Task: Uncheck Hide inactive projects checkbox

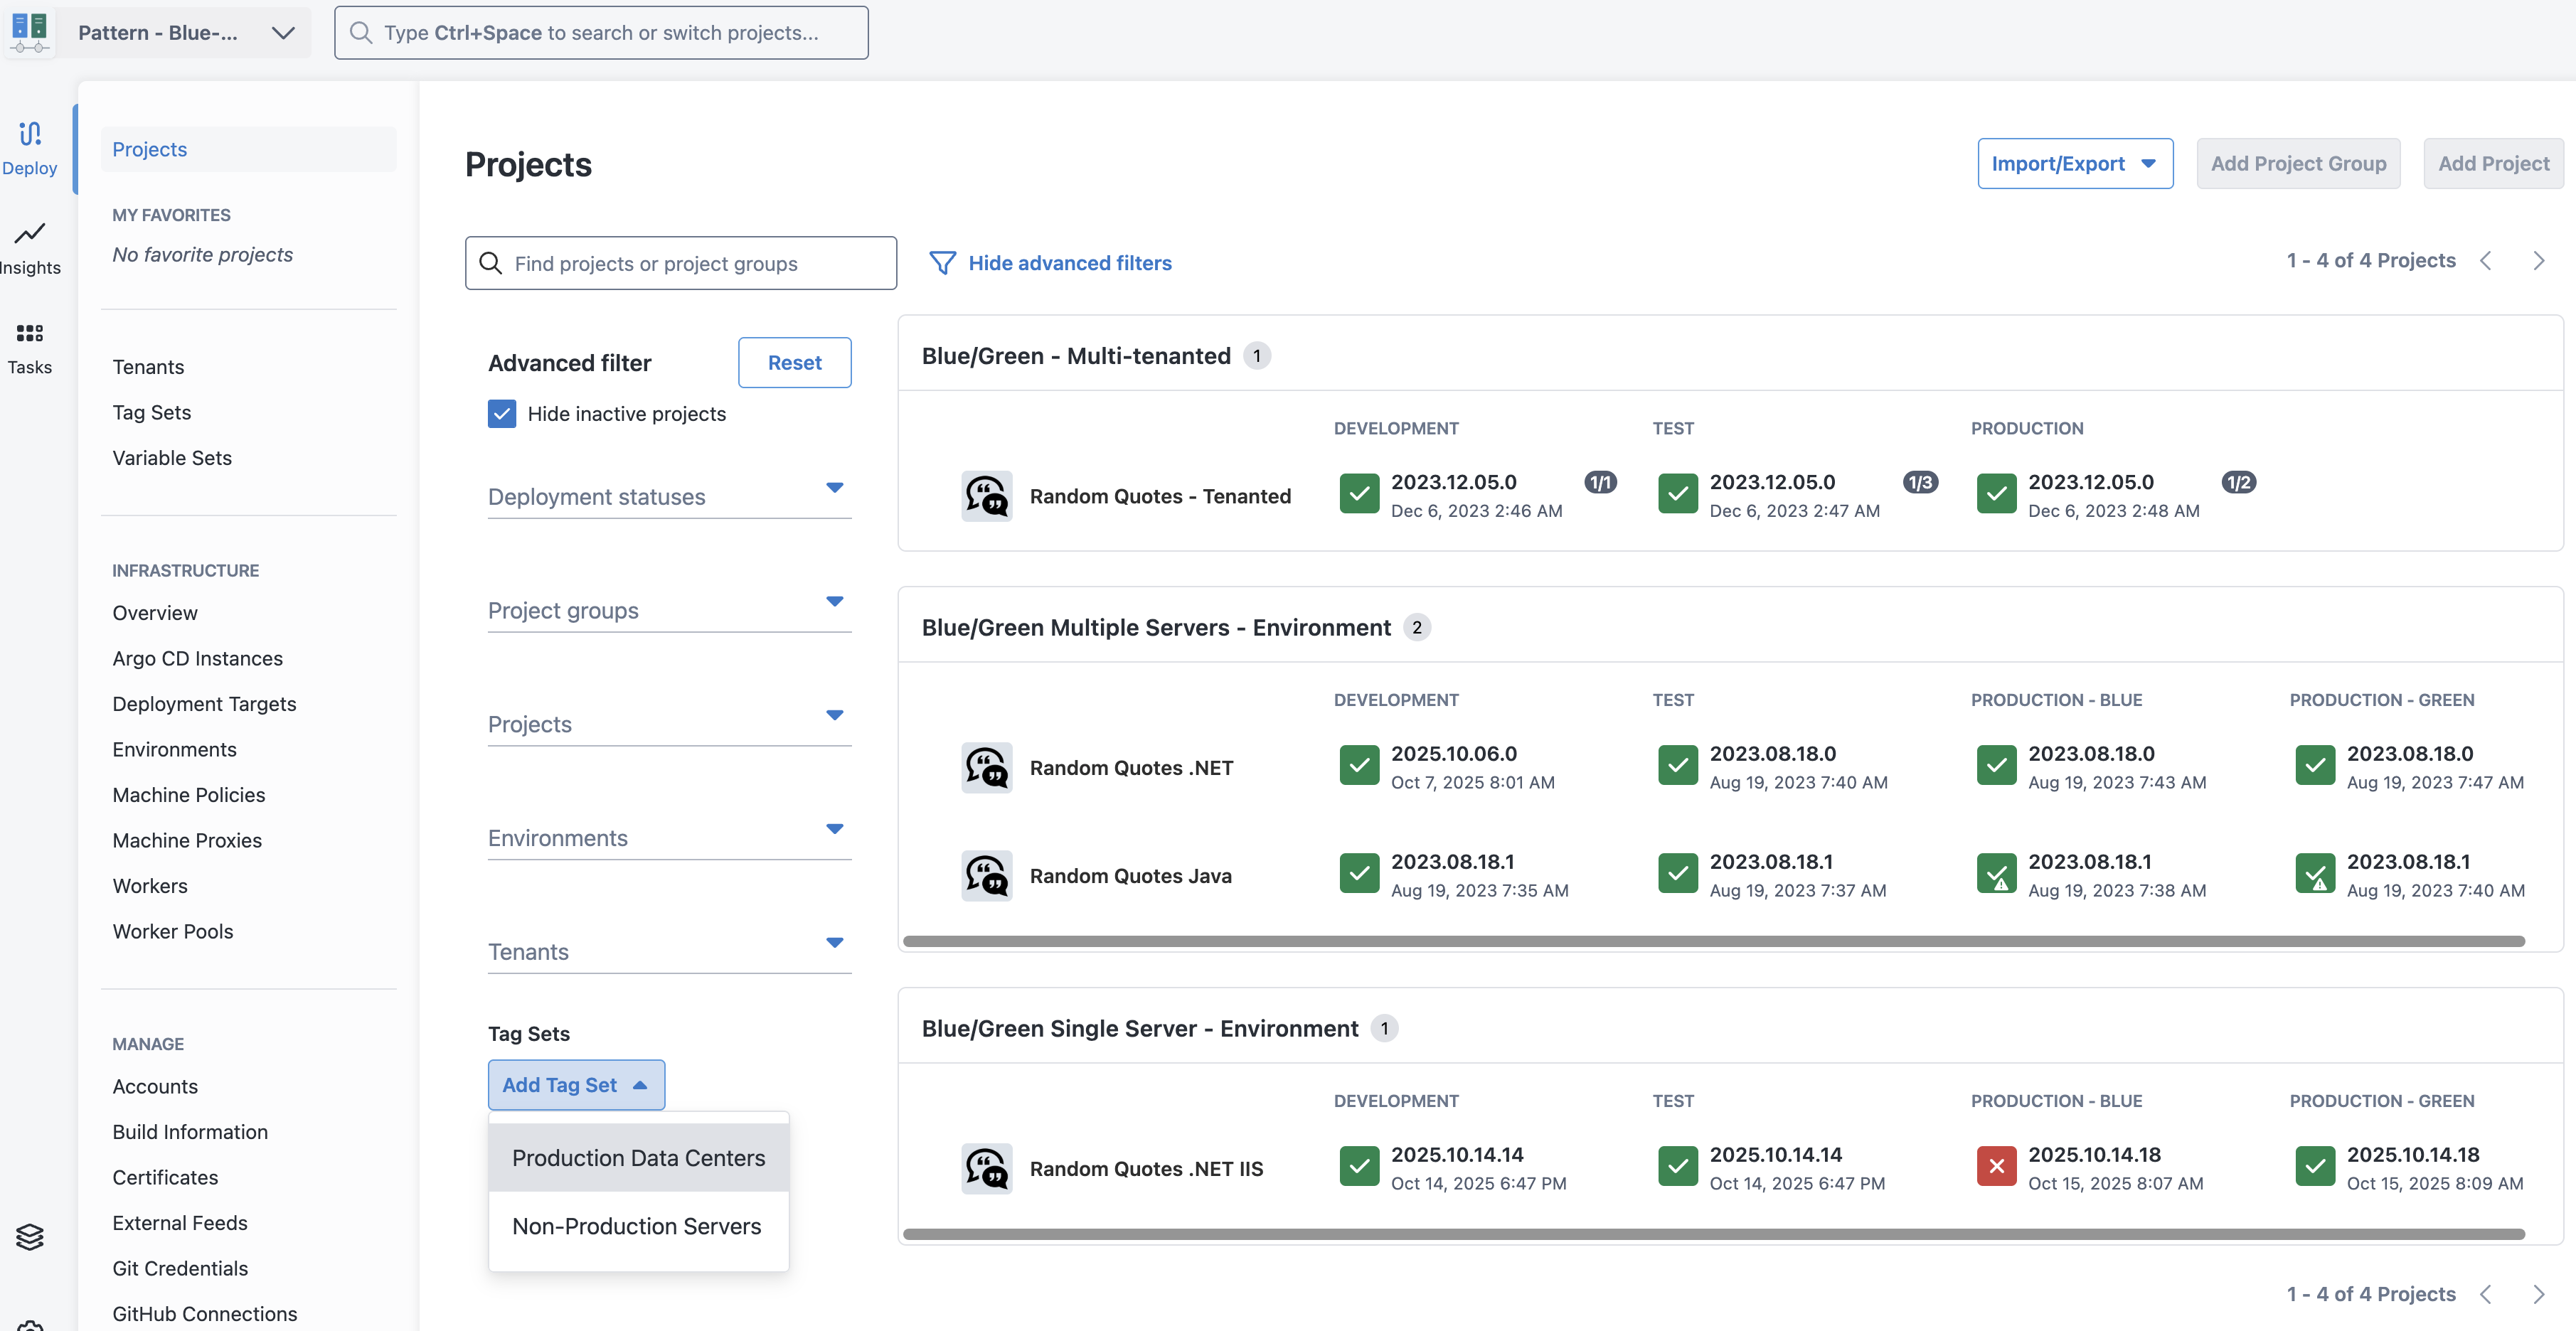Action: (502, 414)
